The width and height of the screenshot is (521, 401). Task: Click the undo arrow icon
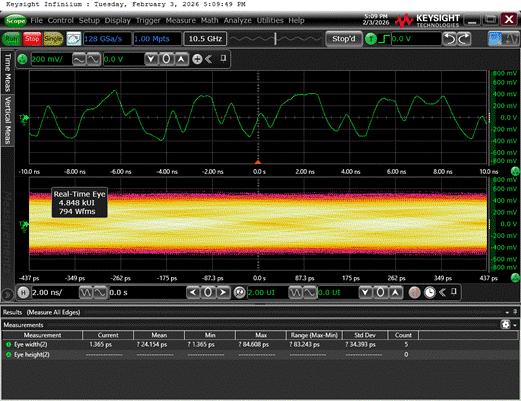tap(449, 39)
